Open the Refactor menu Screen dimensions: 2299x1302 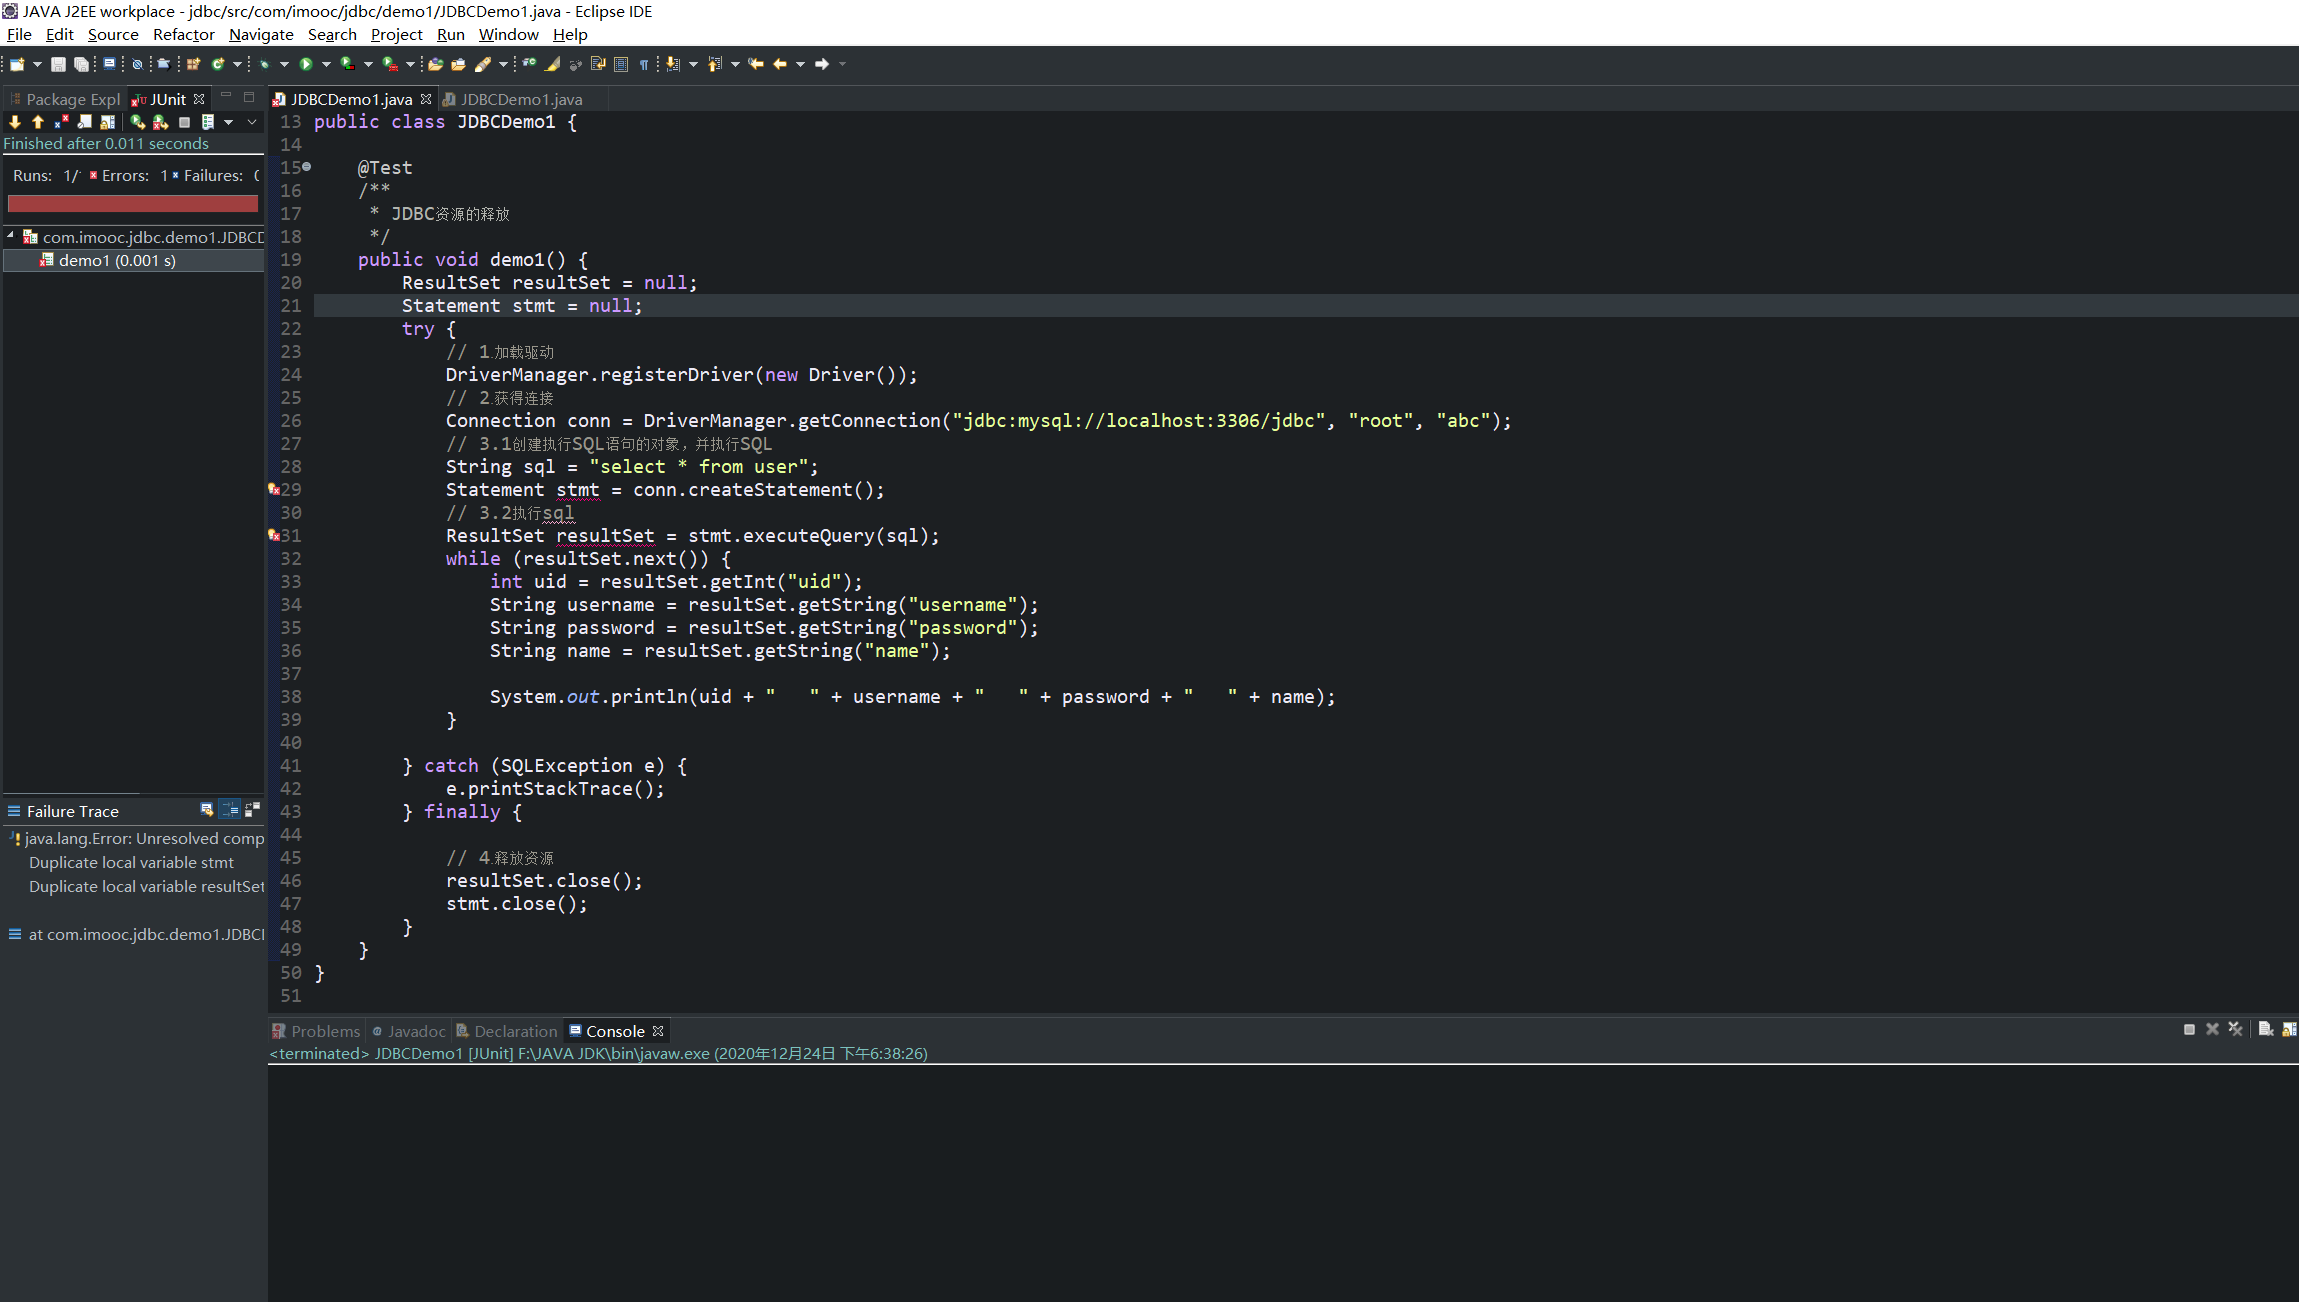coord(184,34)
